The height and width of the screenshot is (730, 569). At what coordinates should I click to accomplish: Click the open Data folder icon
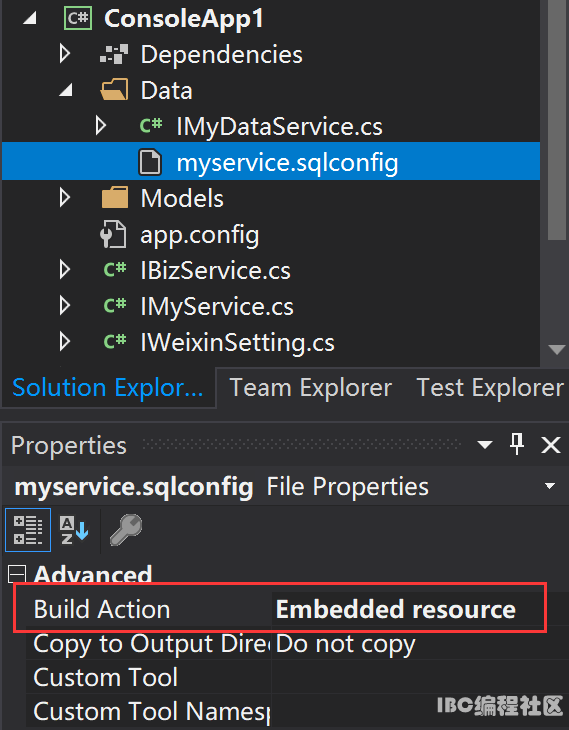114,89
